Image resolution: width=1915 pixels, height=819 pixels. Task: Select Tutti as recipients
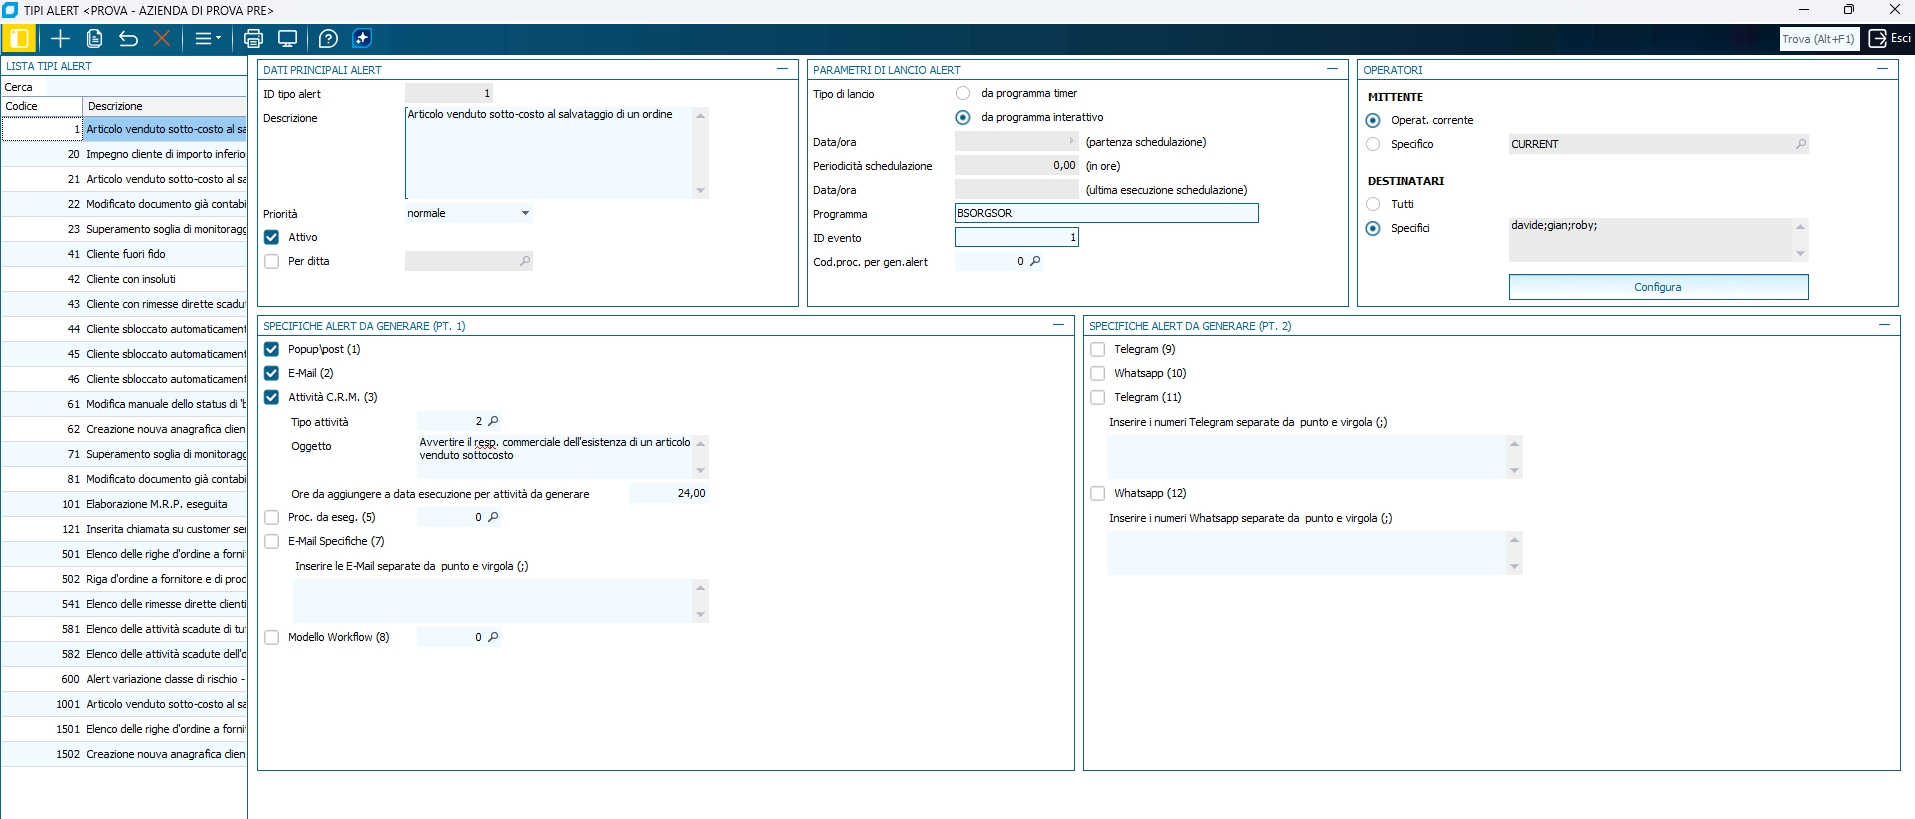(x=1373, y=204)
